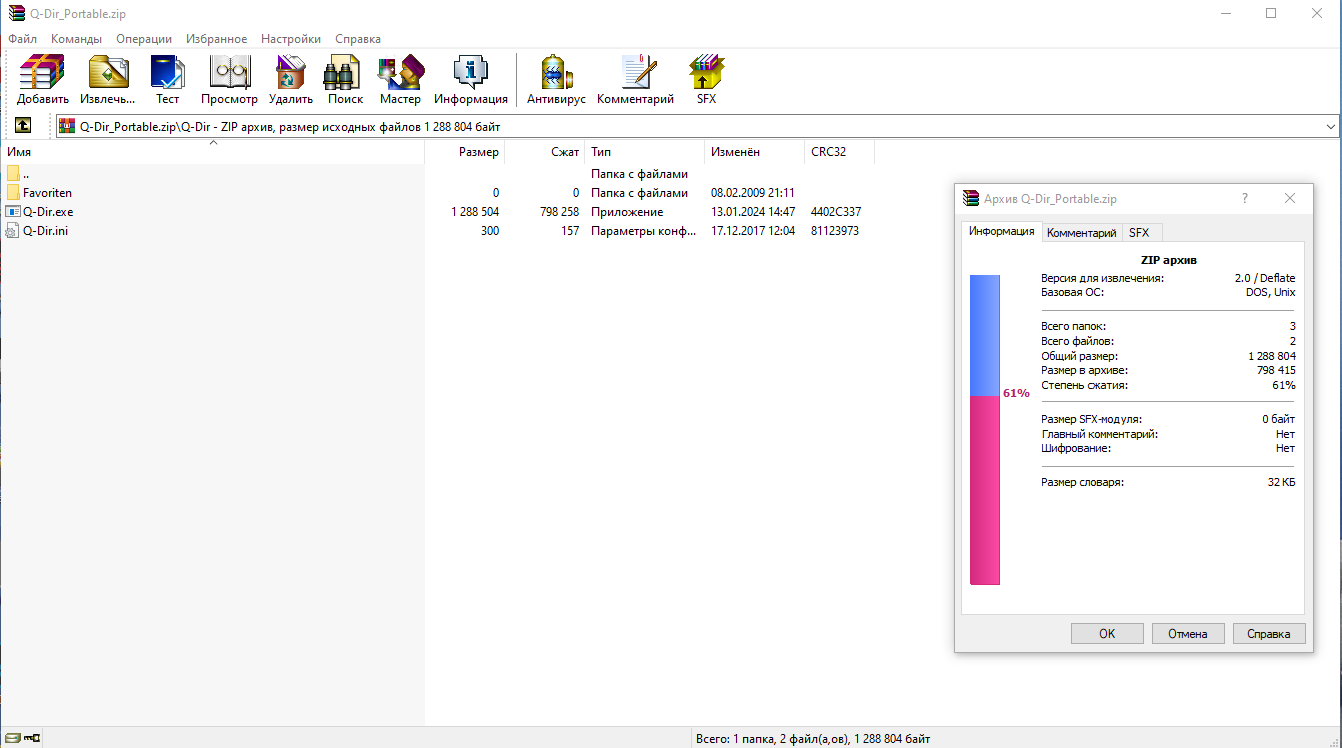The width and height of the screenshot is (1342, 748).
Task: Select the Q-Dir.exe file icon
Action: (13, 212)
